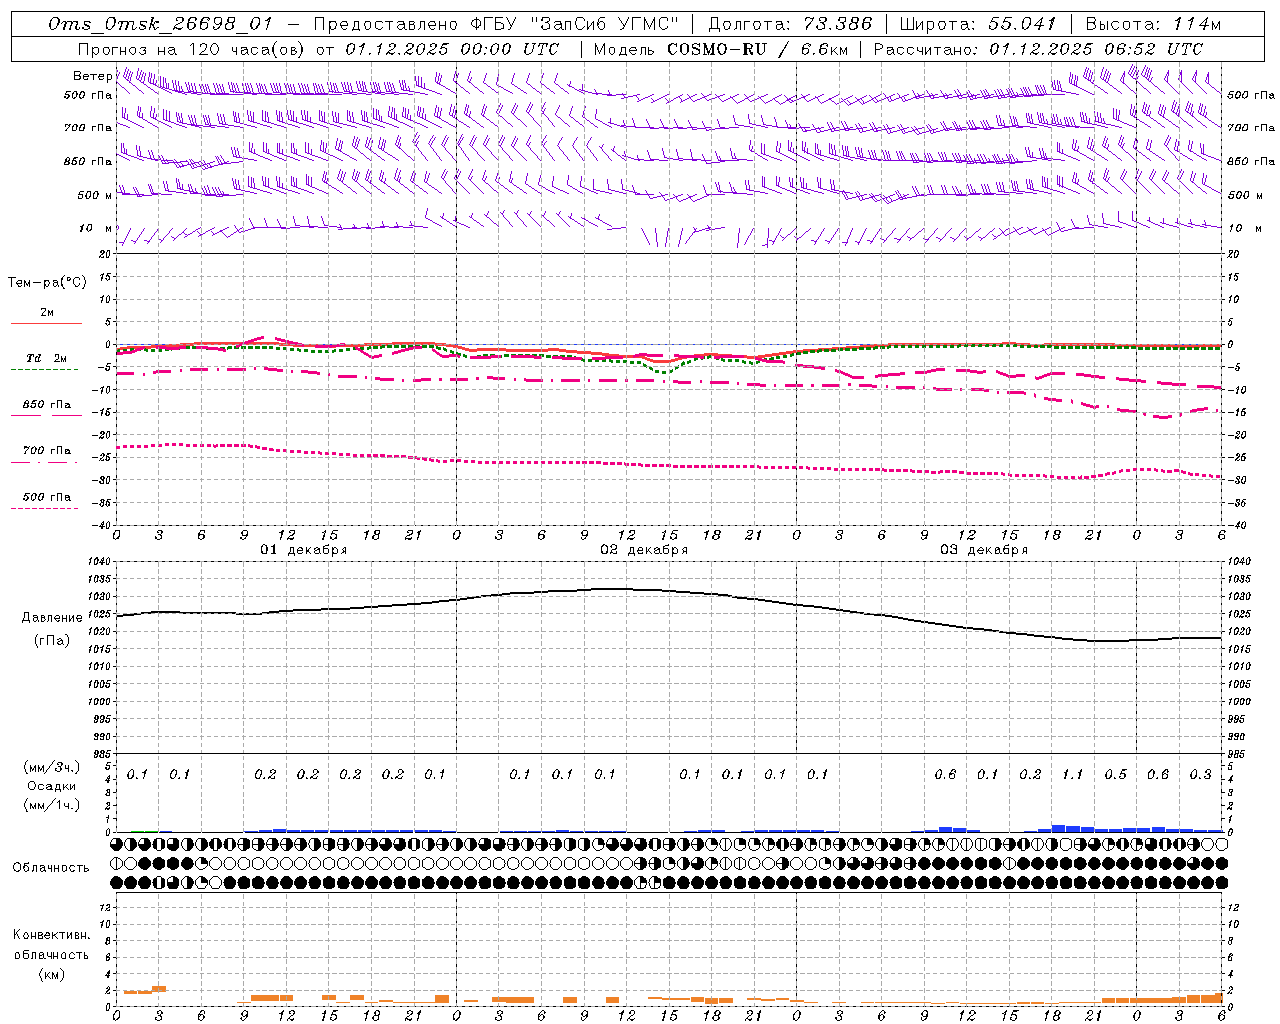
Task: Click the 0.3 precipitation value
Action: [1200, 774]
